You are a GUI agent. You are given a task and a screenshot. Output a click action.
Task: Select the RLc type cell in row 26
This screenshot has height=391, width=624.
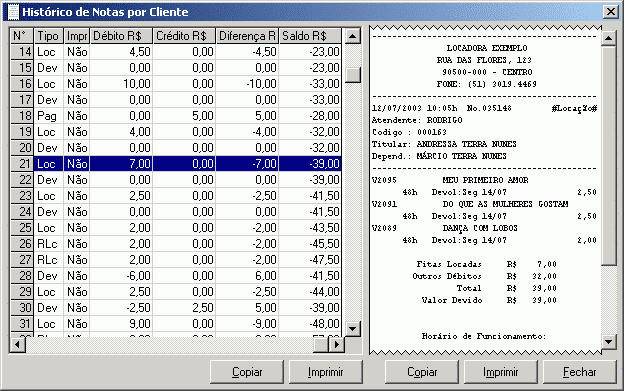pos(49,244)
